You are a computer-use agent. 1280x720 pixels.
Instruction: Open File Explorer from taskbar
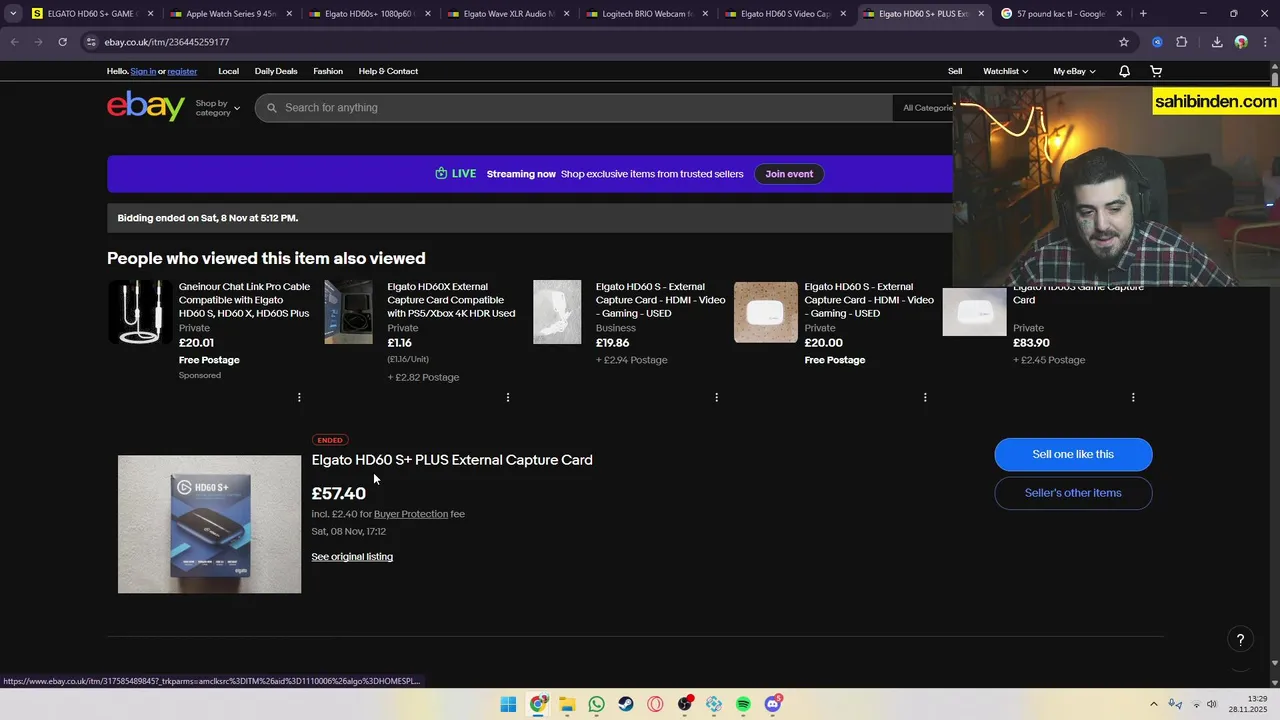[x=567, y=705]
